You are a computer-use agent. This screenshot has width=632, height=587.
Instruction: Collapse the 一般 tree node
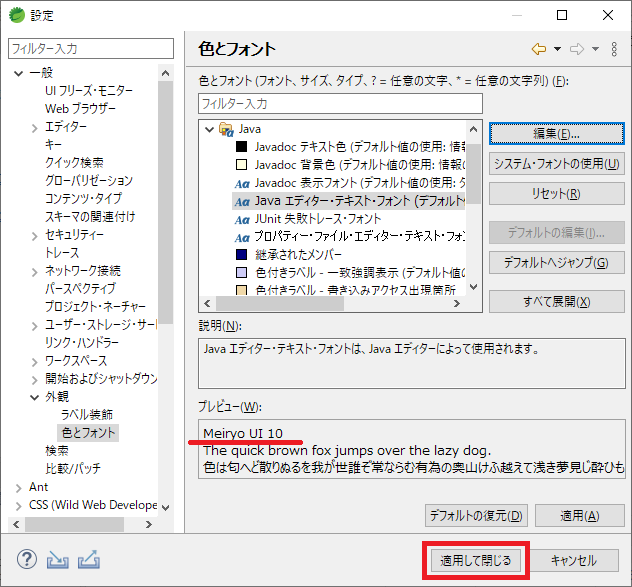pyautogui.click(x=19, y=73)
